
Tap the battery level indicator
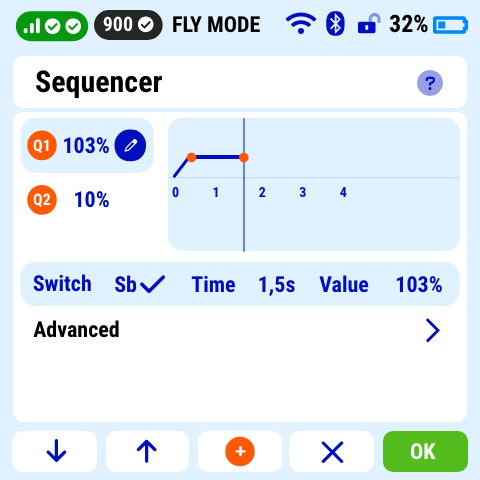(450, 25)
